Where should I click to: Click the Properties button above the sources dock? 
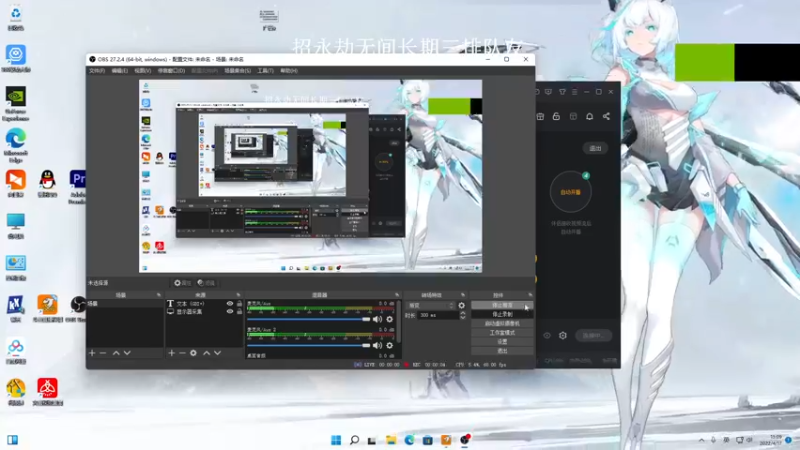click(x=182, y=283)
